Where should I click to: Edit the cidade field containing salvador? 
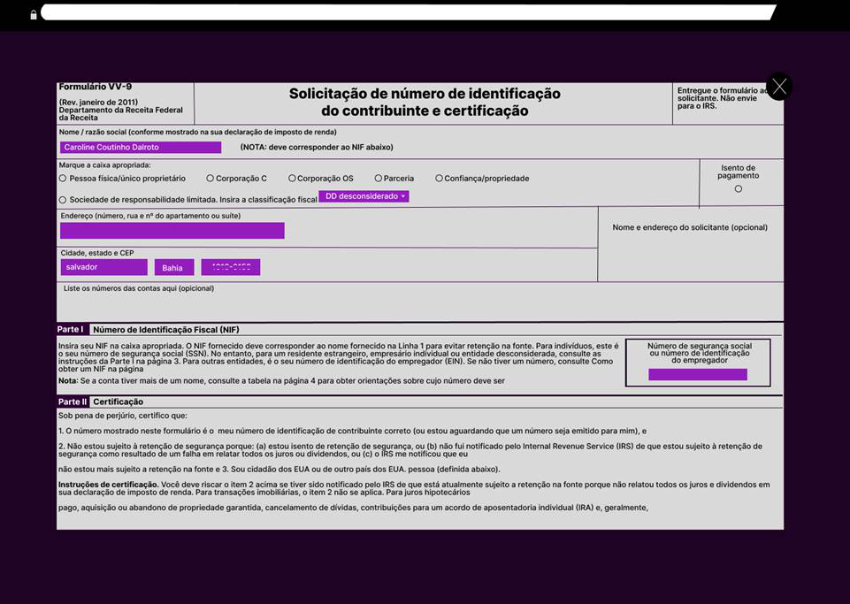pyautogui.click(x=103, y=267)
